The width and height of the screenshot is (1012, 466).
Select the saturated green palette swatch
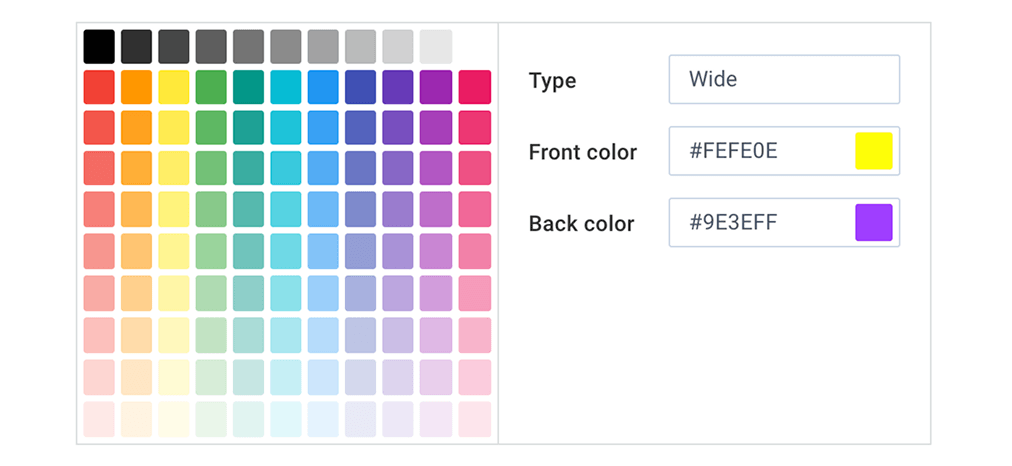pos(211,87)
